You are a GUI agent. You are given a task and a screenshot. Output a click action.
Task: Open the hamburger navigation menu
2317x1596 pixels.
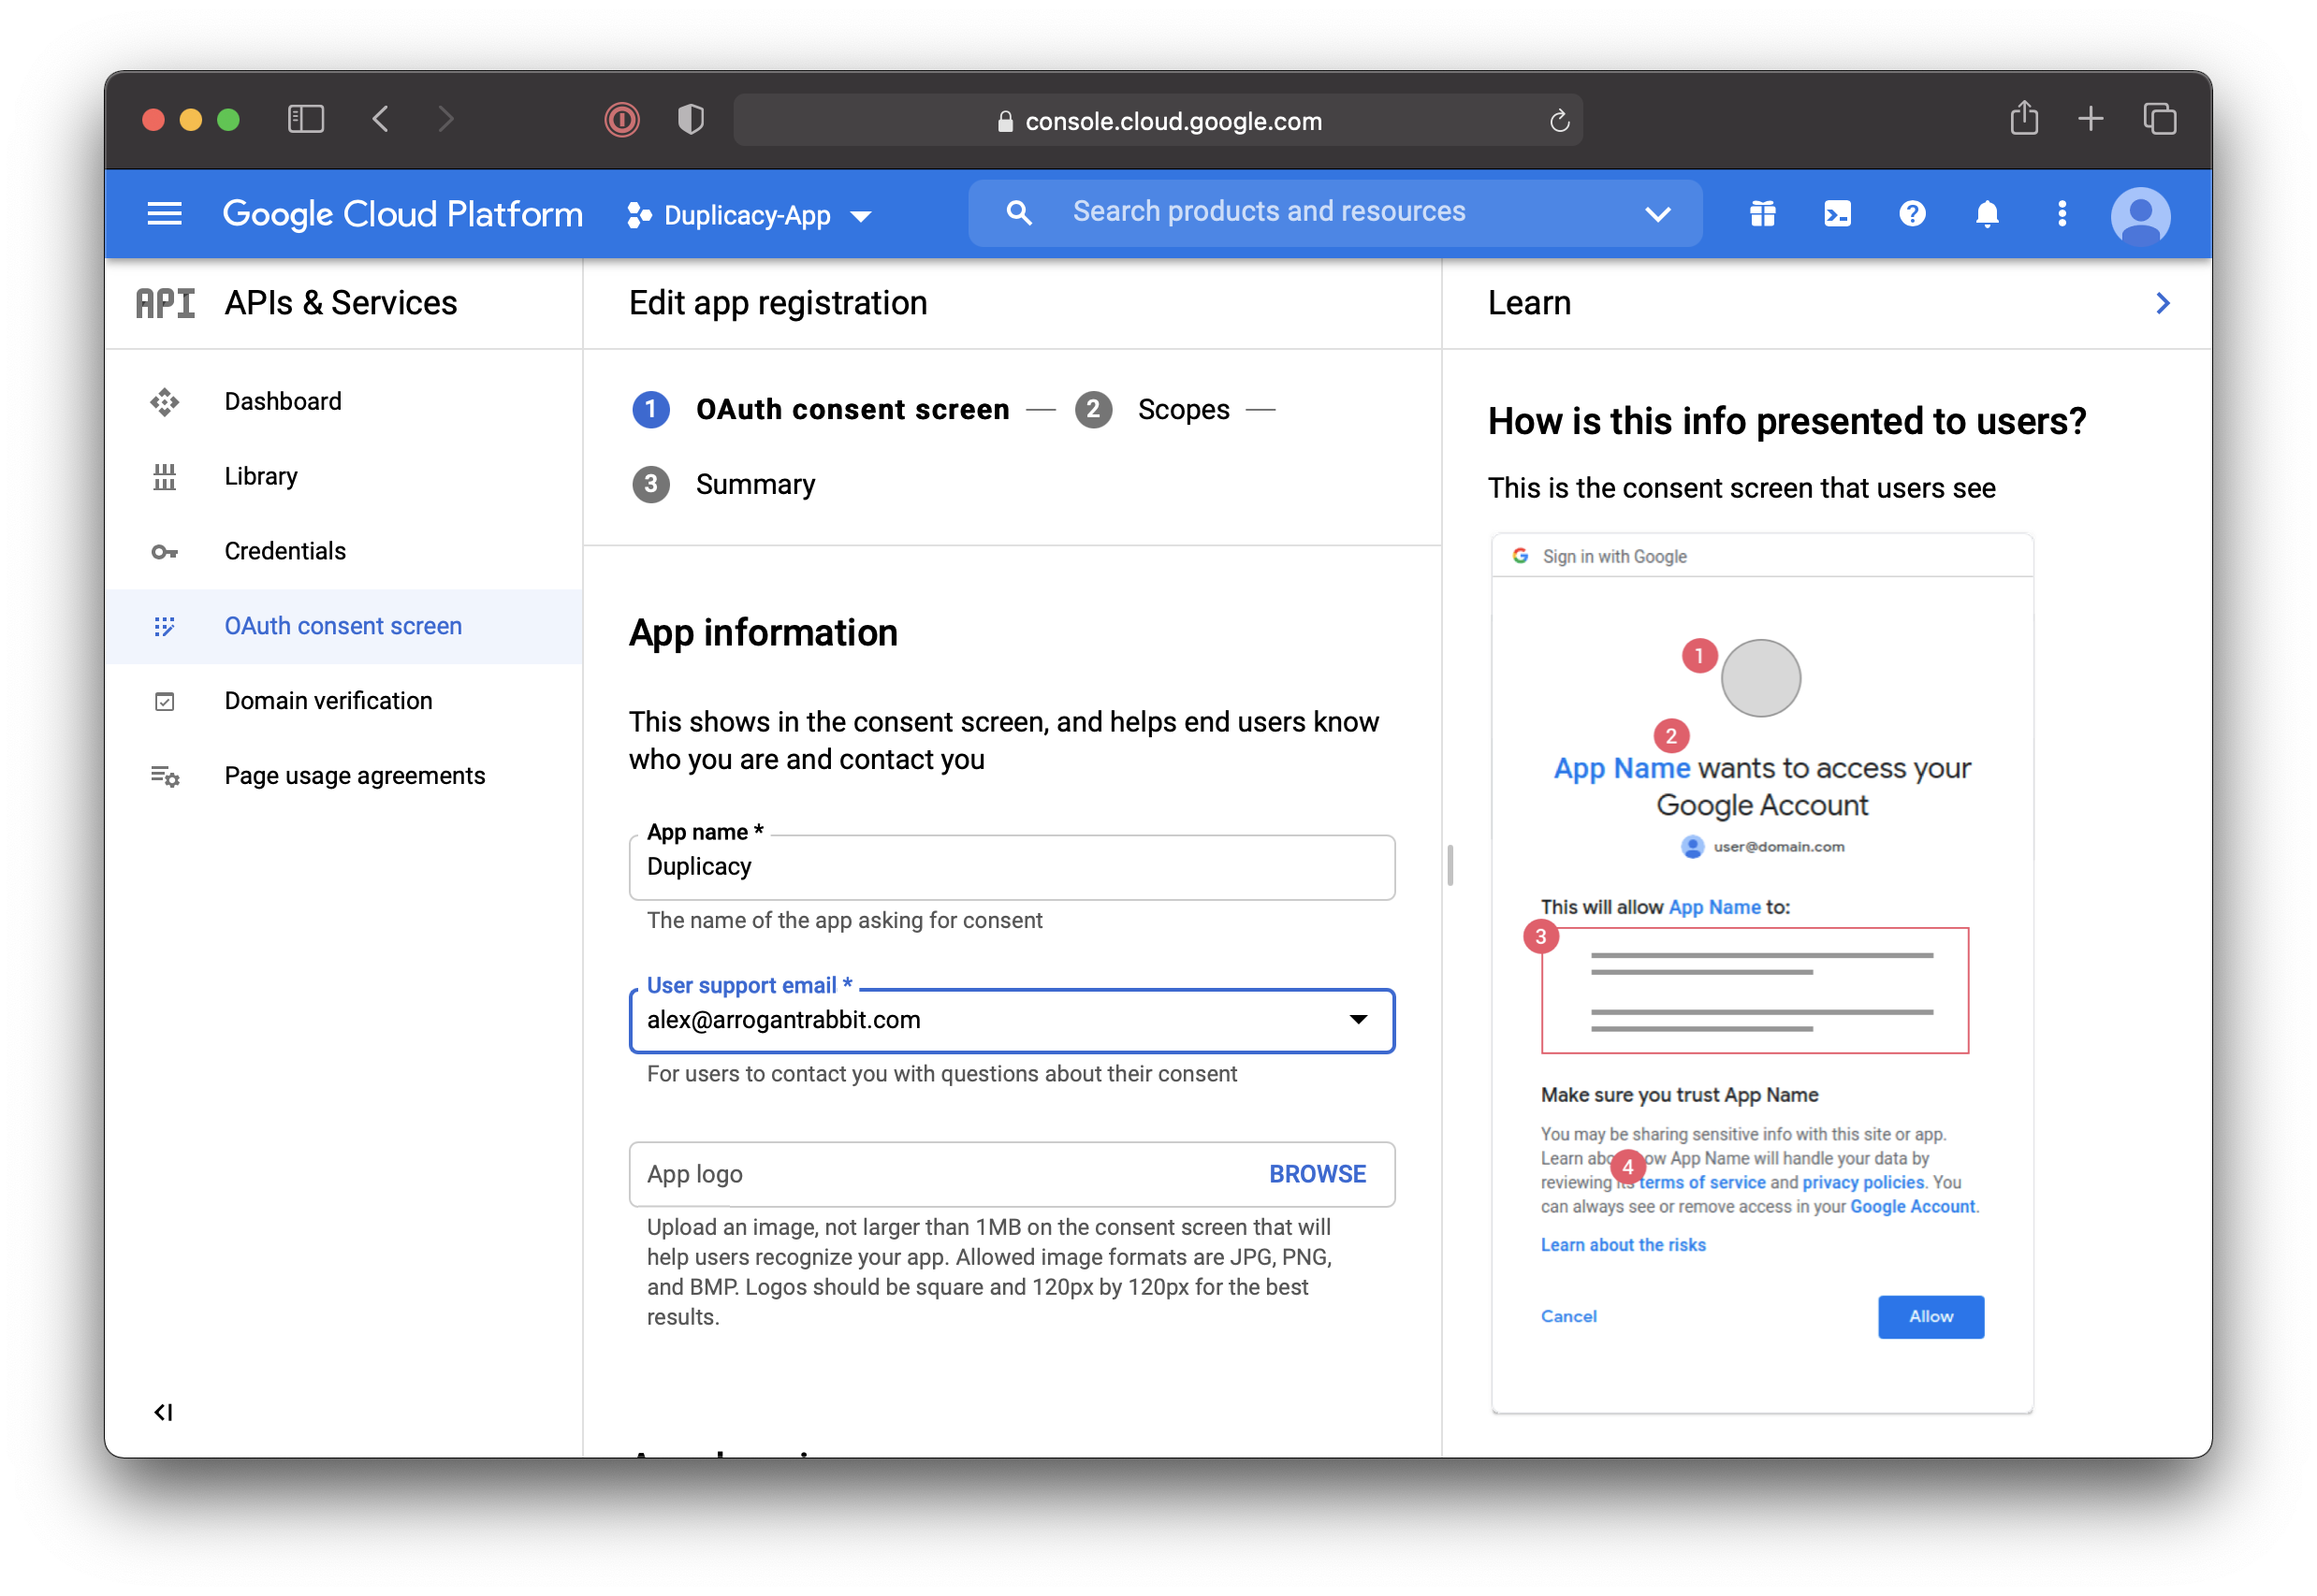tap(164, 214)
